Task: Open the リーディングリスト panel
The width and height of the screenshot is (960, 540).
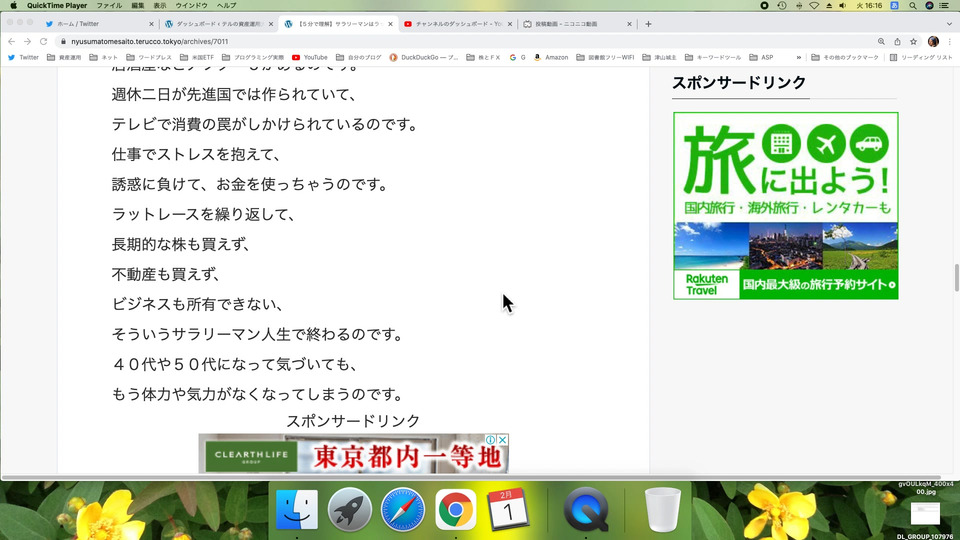Action: [x=921, y=58]
